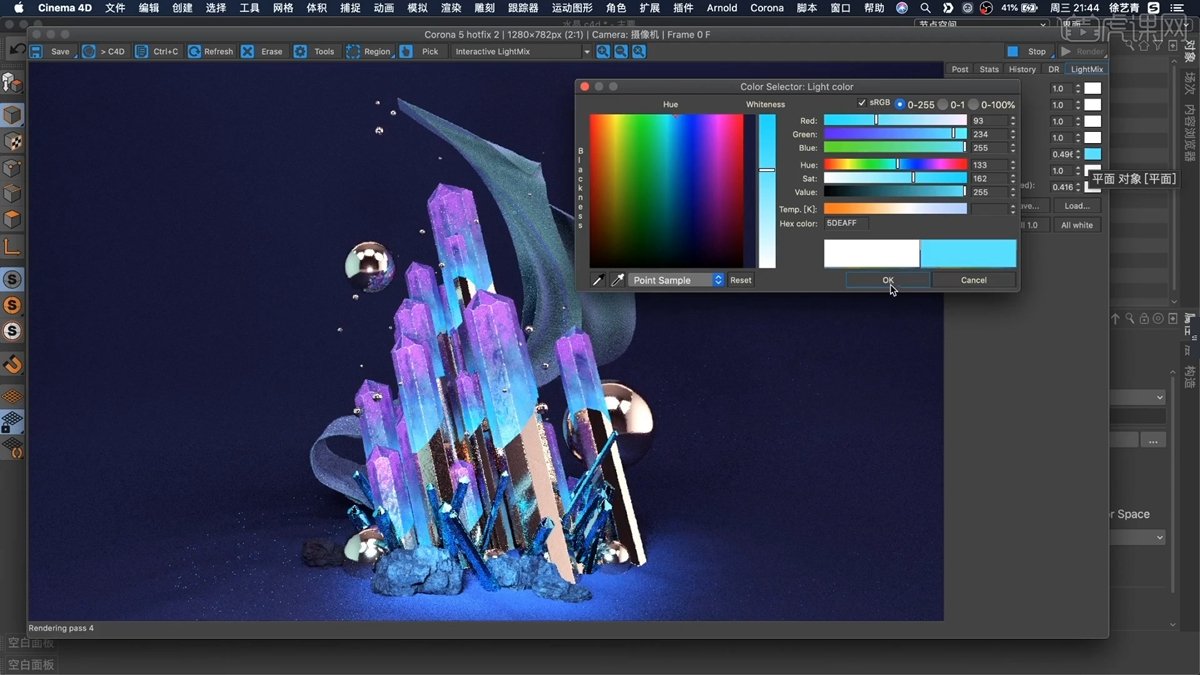Click the Erase icon in the toolbar
Image resolution: width=1200 pixels, height=675 pixels.
tap(247, 51)
